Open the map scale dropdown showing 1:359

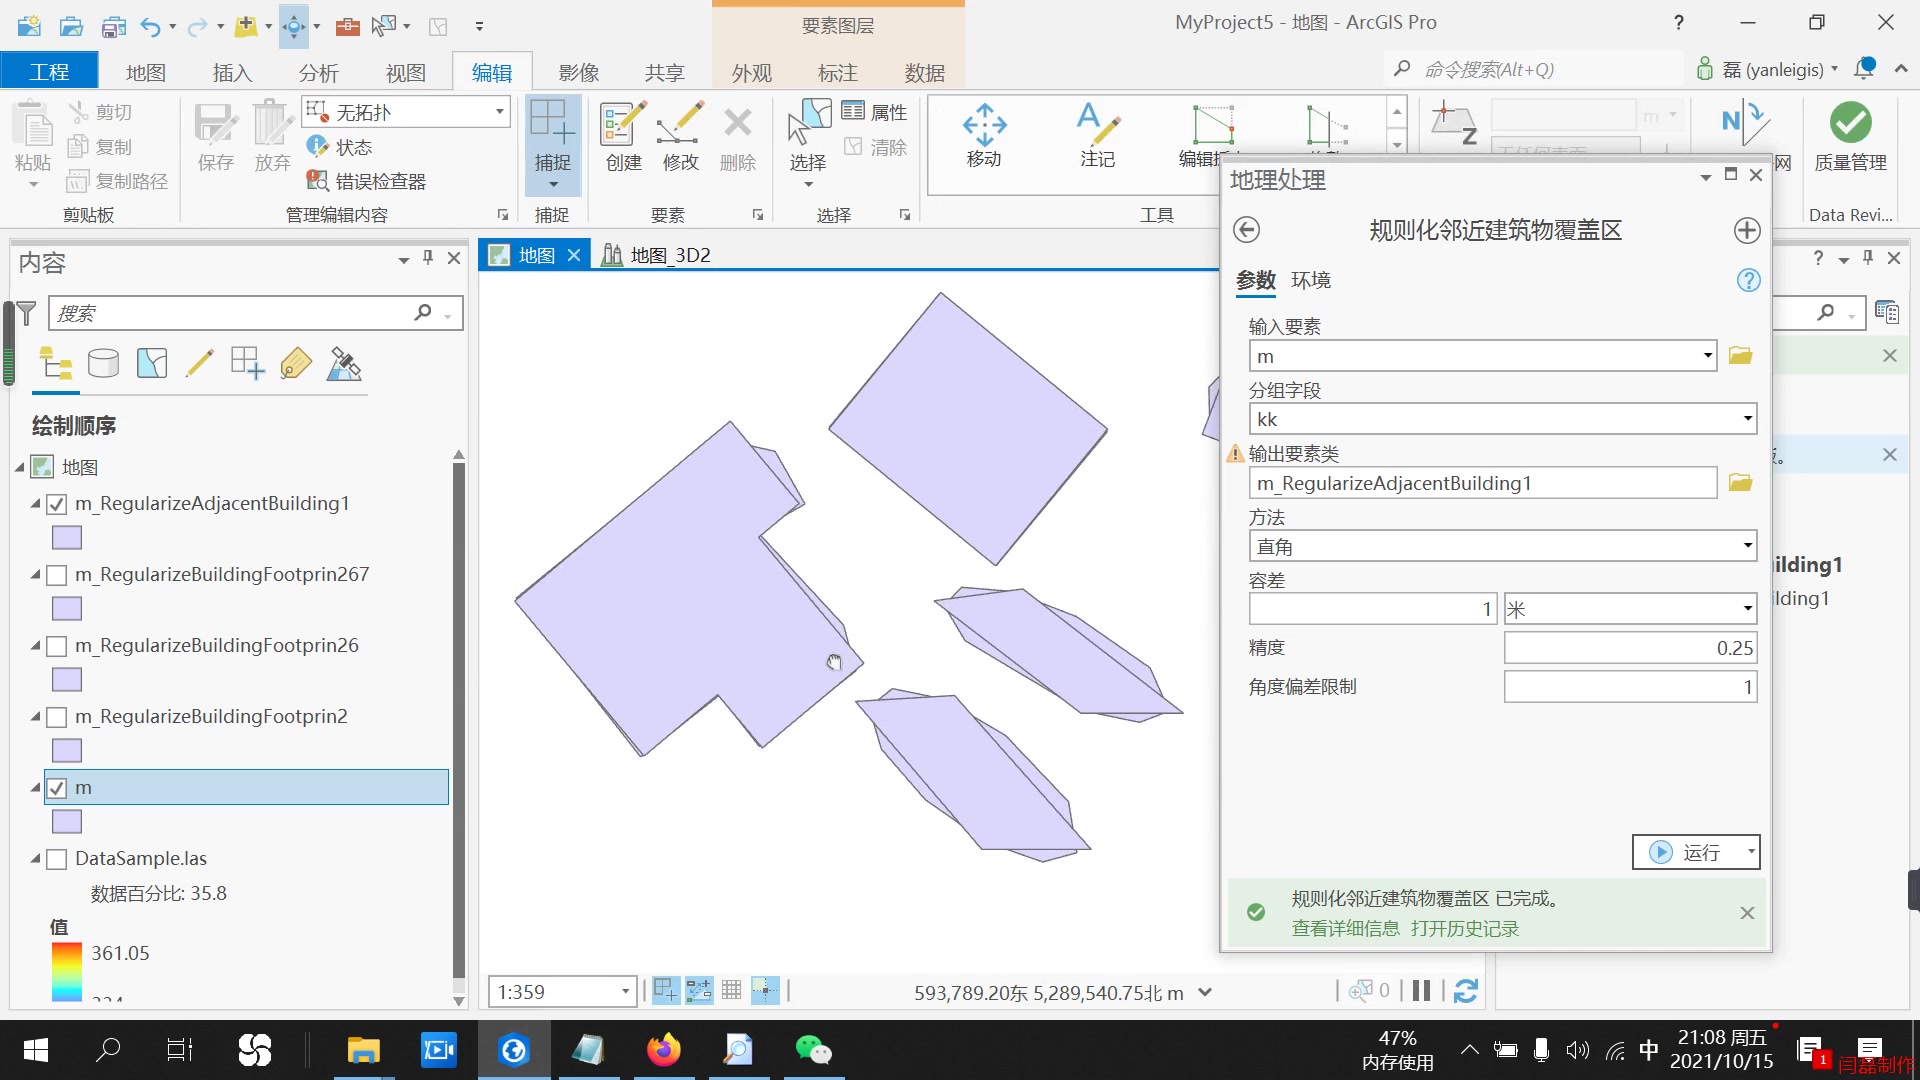click(x=625, y=991)
